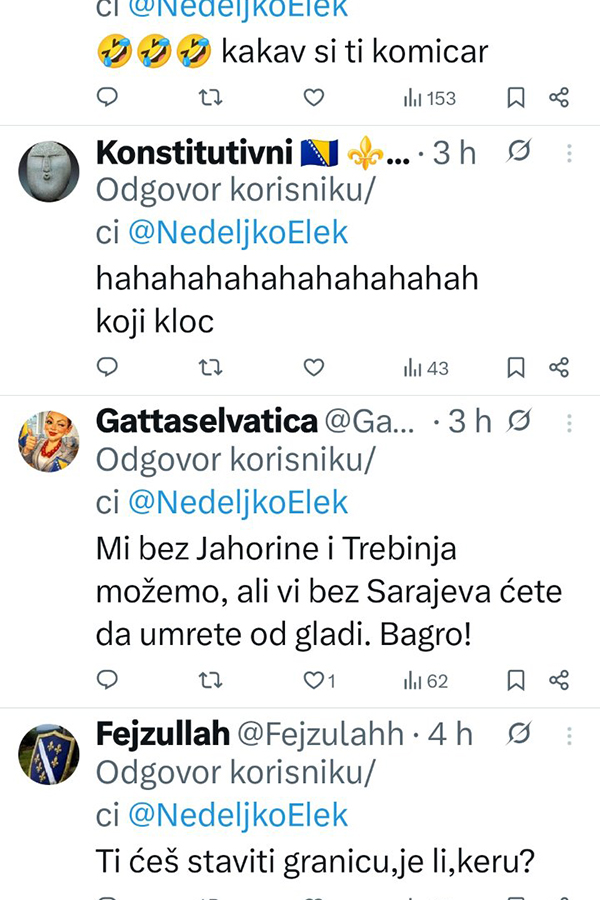The image size is (600, 900).
Task: Open Grok actions icon on Fejzullah's tweet
Action: coord(518,734)
